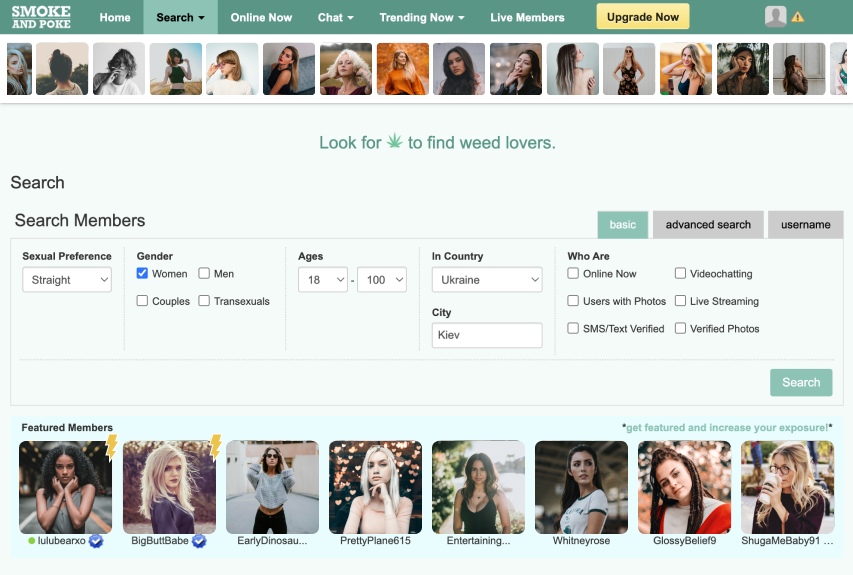Click get featured and increase exposure link

pyautogui.click(x=727, y=428)
